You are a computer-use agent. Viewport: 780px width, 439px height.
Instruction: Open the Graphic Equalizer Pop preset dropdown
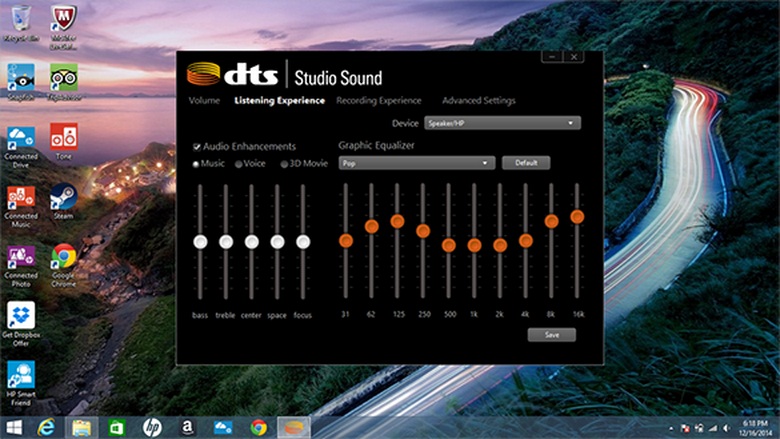point(416,162)
